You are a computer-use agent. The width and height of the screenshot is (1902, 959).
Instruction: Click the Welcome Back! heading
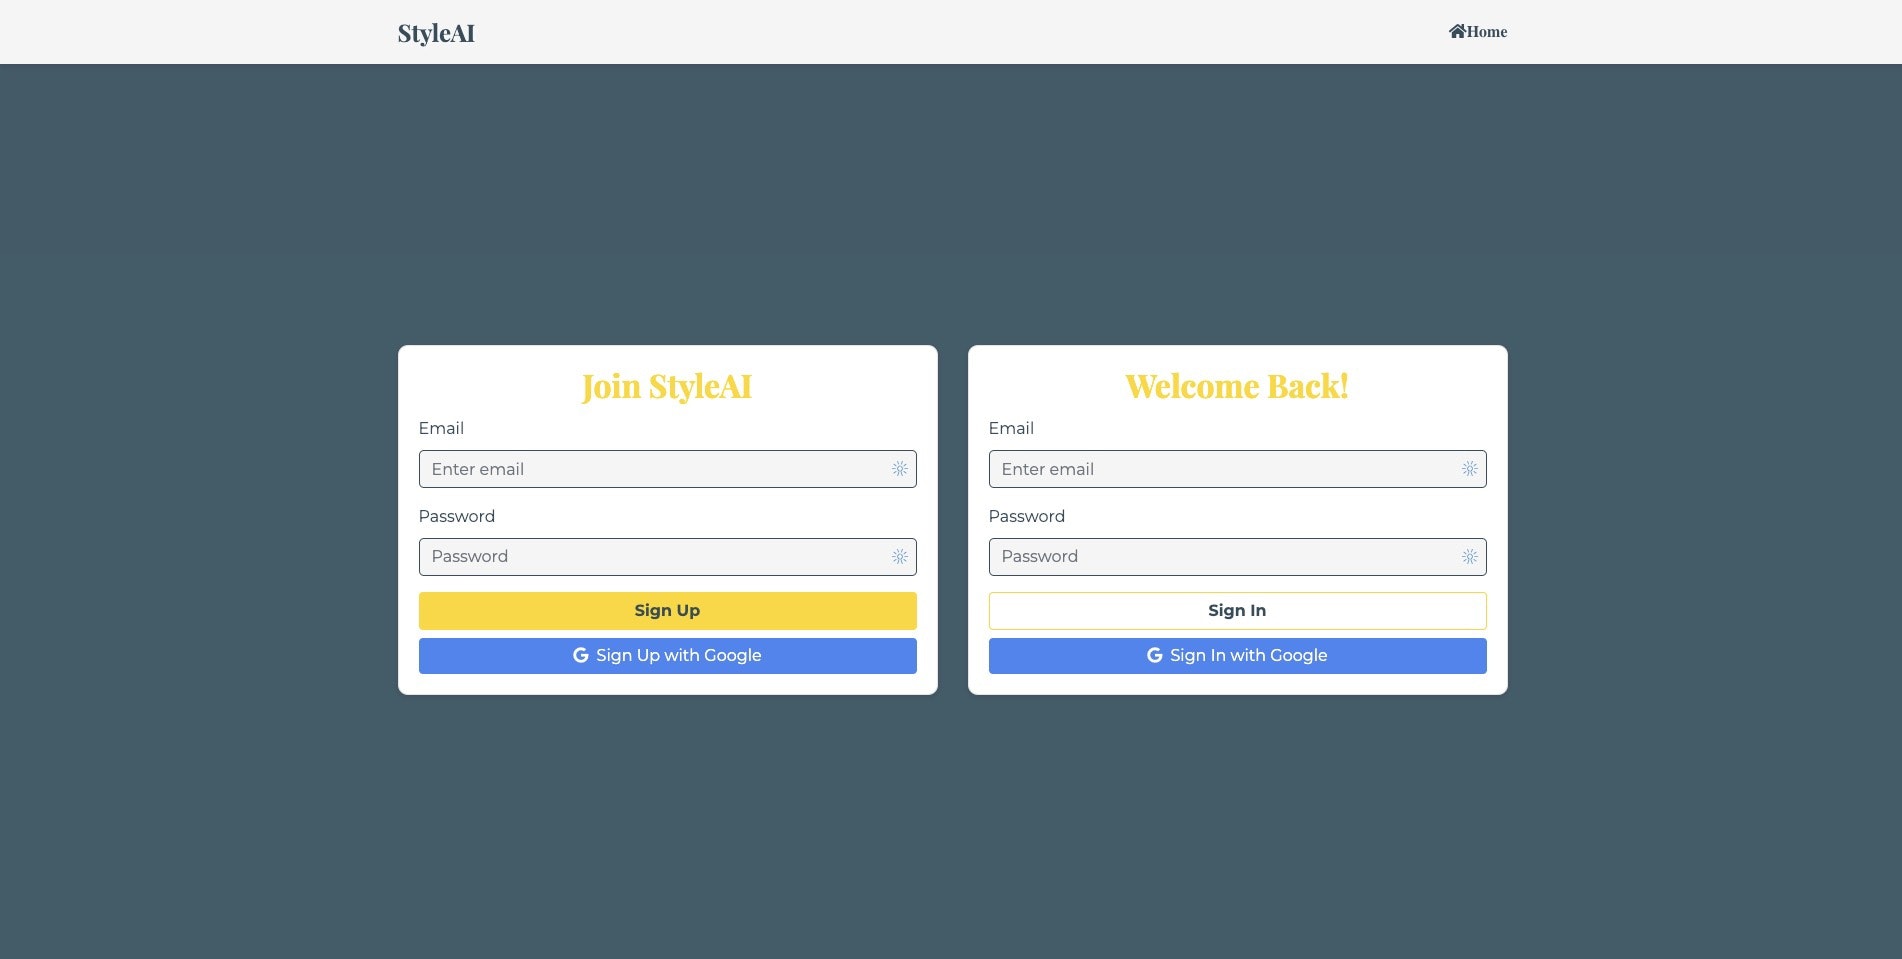(x=1237, y=386)
